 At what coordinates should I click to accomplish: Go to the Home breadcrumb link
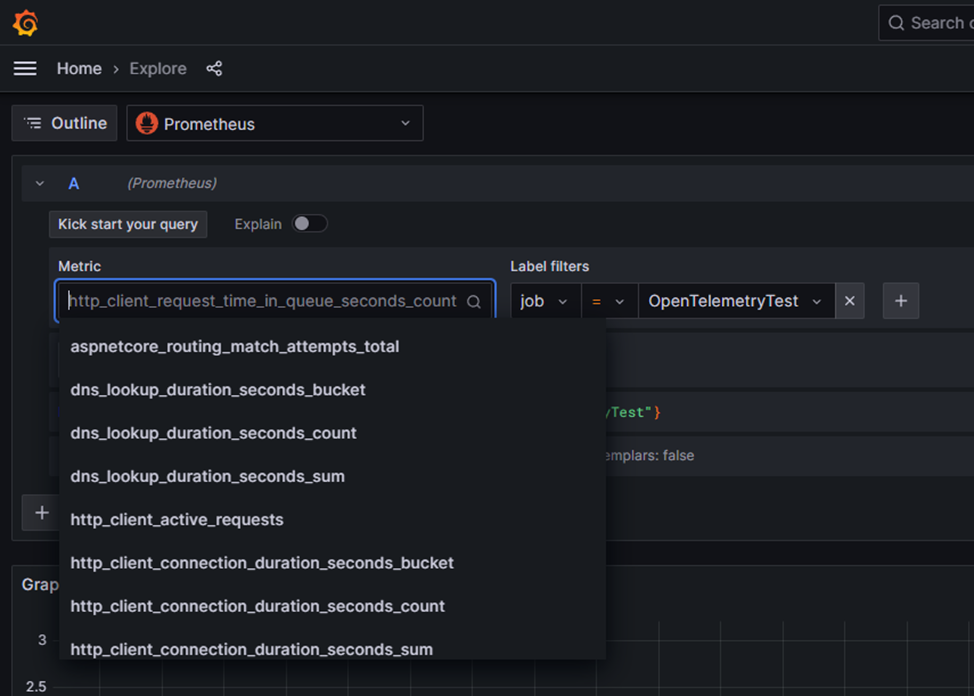point(79,68)
